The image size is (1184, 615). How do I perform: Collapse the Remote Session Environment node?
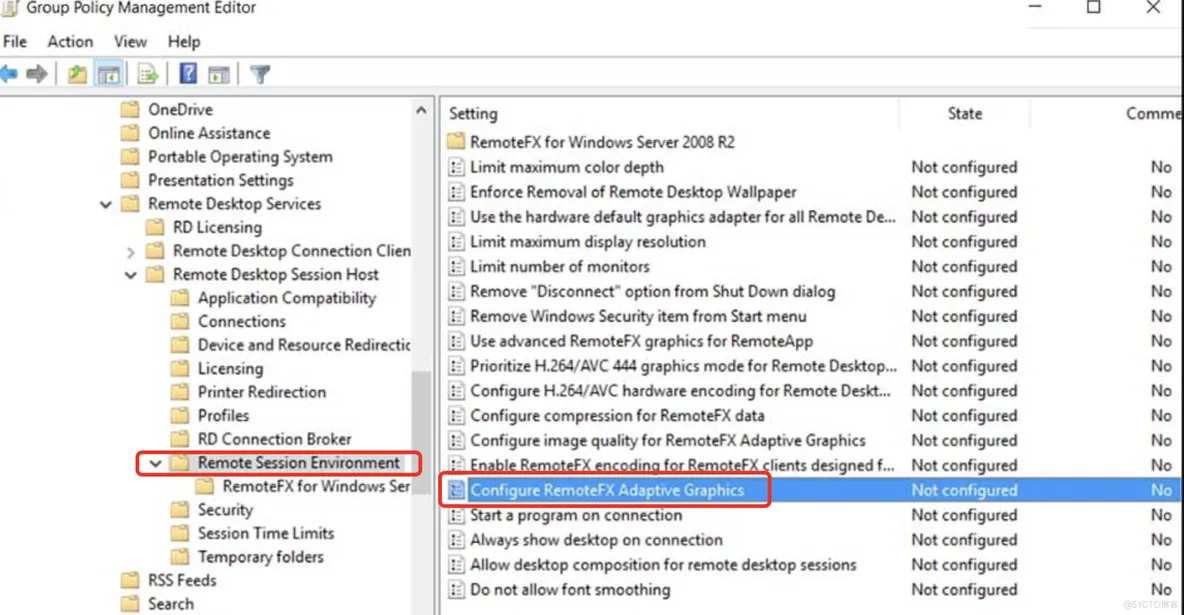coord(156,463)
